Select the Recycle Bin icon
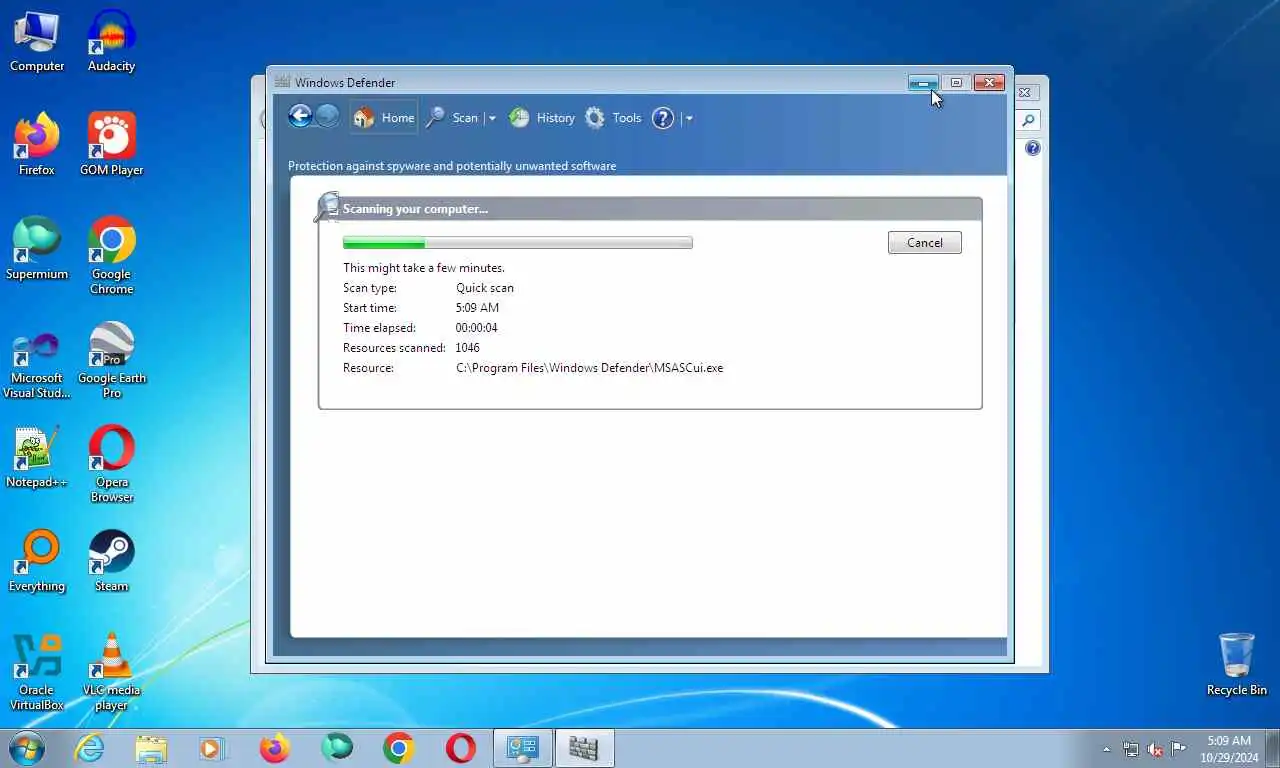The height and width of the screenshot is (768, 1280). 1237,664
